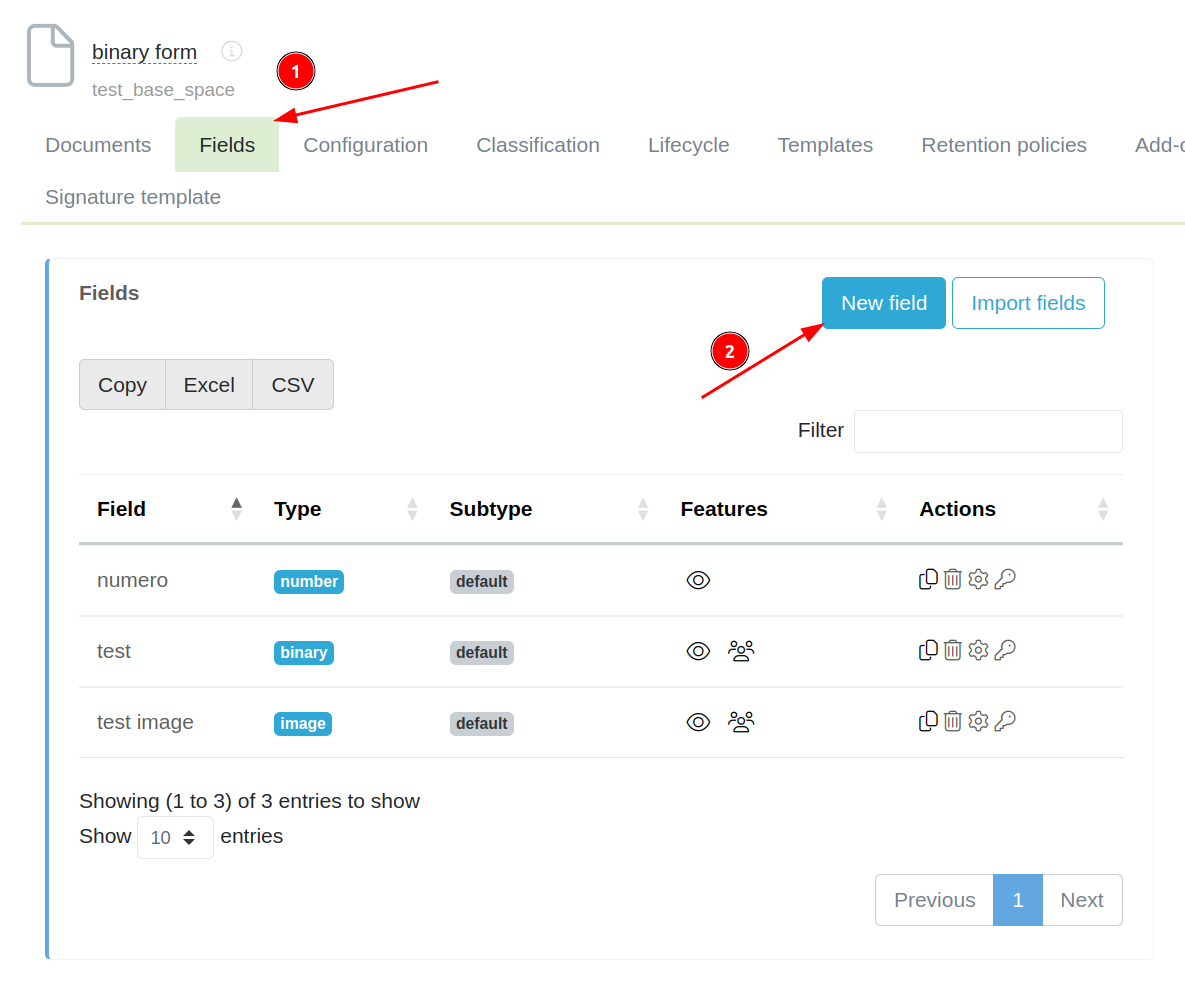Click the copy icon for numero field
This screenshot has height=983, width=1185.
pyautogui.click(x=928, y=579)
